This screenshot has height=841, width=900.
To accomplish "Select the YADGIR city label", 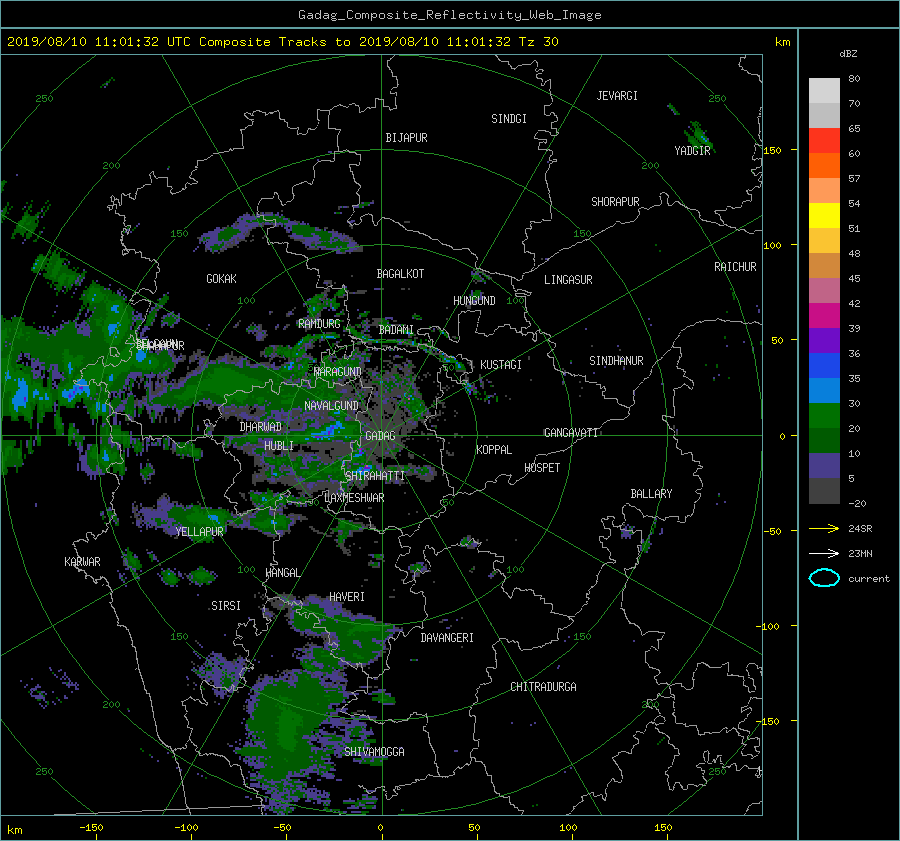I will [692, 151].
